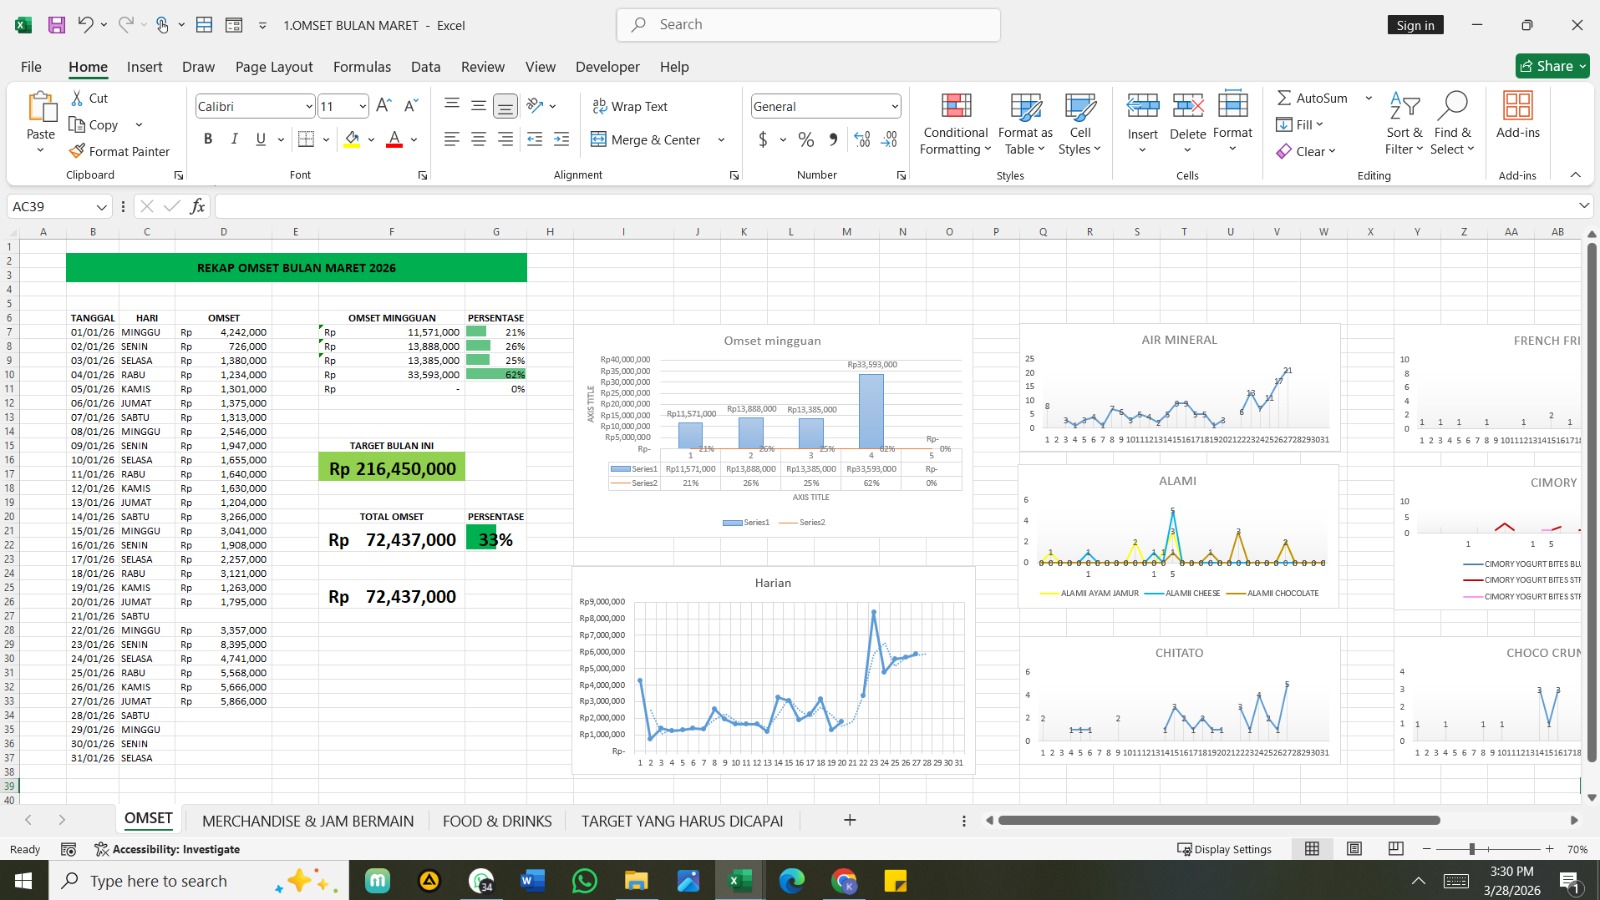The width and height of the screenshot is (1600, 900).
Task: Open Sort & Filter options
Action: click(1404, 124)
